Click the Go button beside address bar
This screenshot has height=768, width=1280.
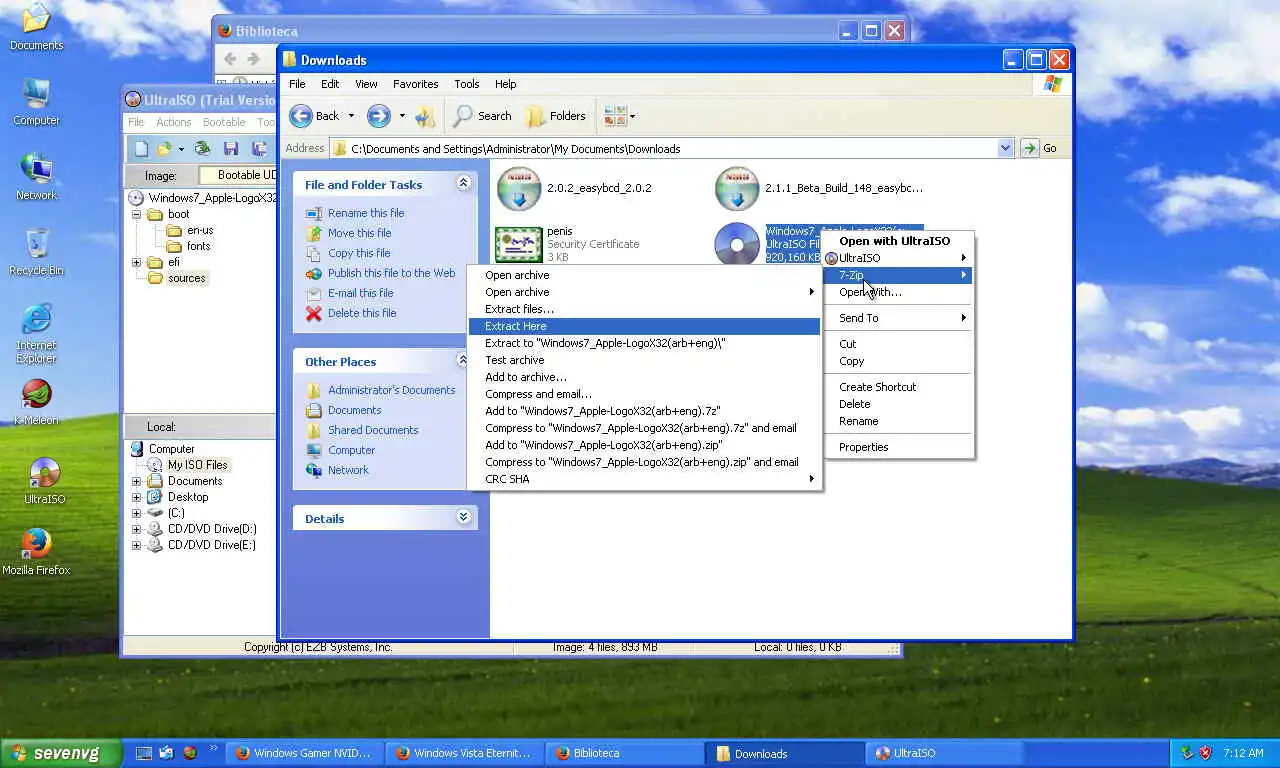point(1039,148)
